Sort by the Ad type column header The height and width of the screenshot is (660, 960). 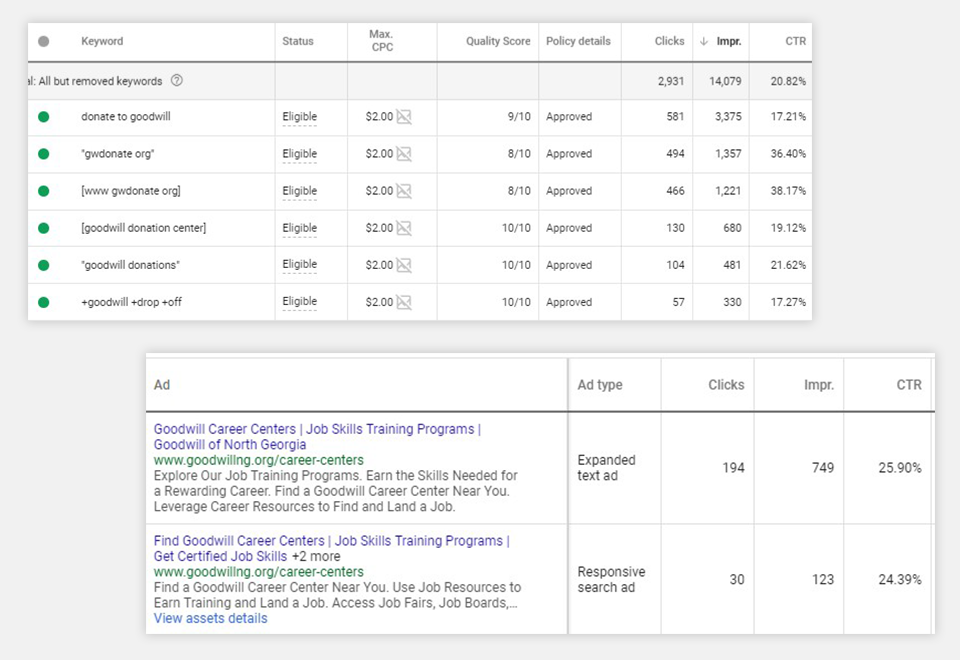coord(600,384)
